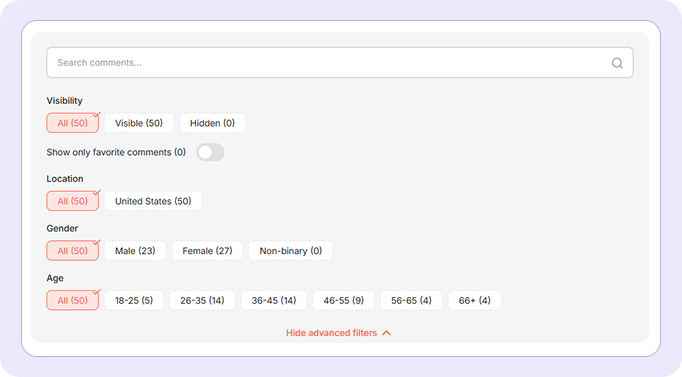Choose age range 46-55 (9)
The width and height of the screenshot is (682, 377).
(344, 300)
